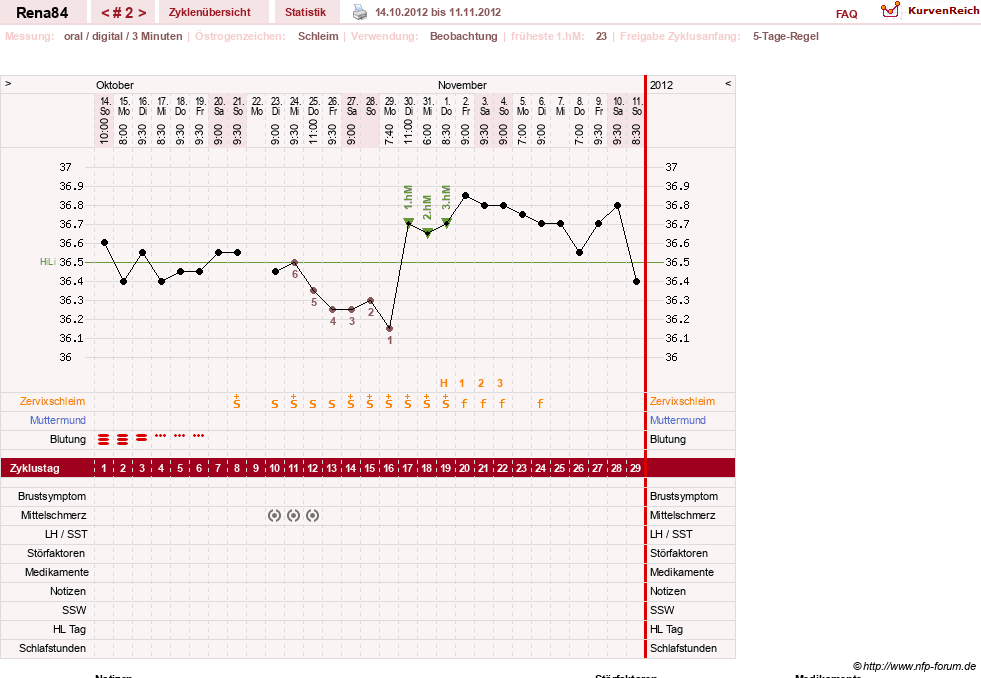Select spotting icon on cycle day 6
The width and height of the screenshot is (981, 678).
pos(199,435)
